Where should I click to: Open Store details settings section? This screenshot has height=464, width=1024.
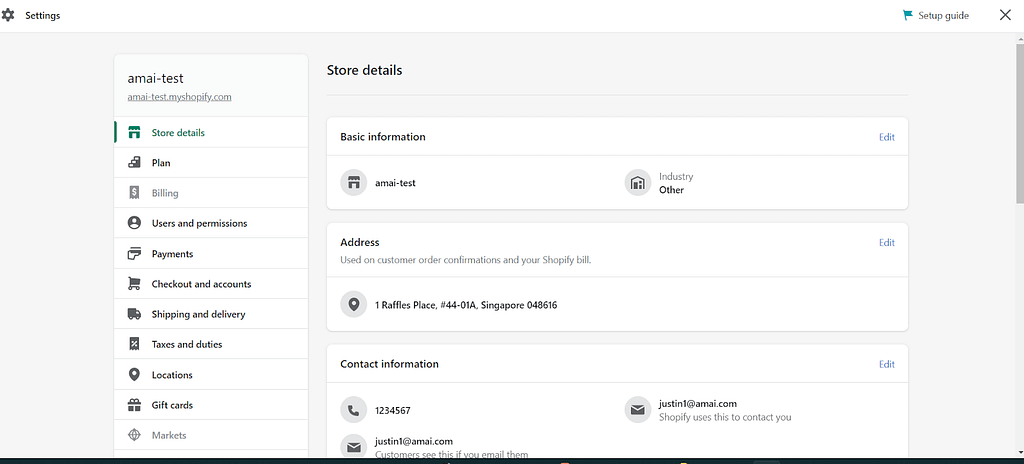[x=211, y=133]
